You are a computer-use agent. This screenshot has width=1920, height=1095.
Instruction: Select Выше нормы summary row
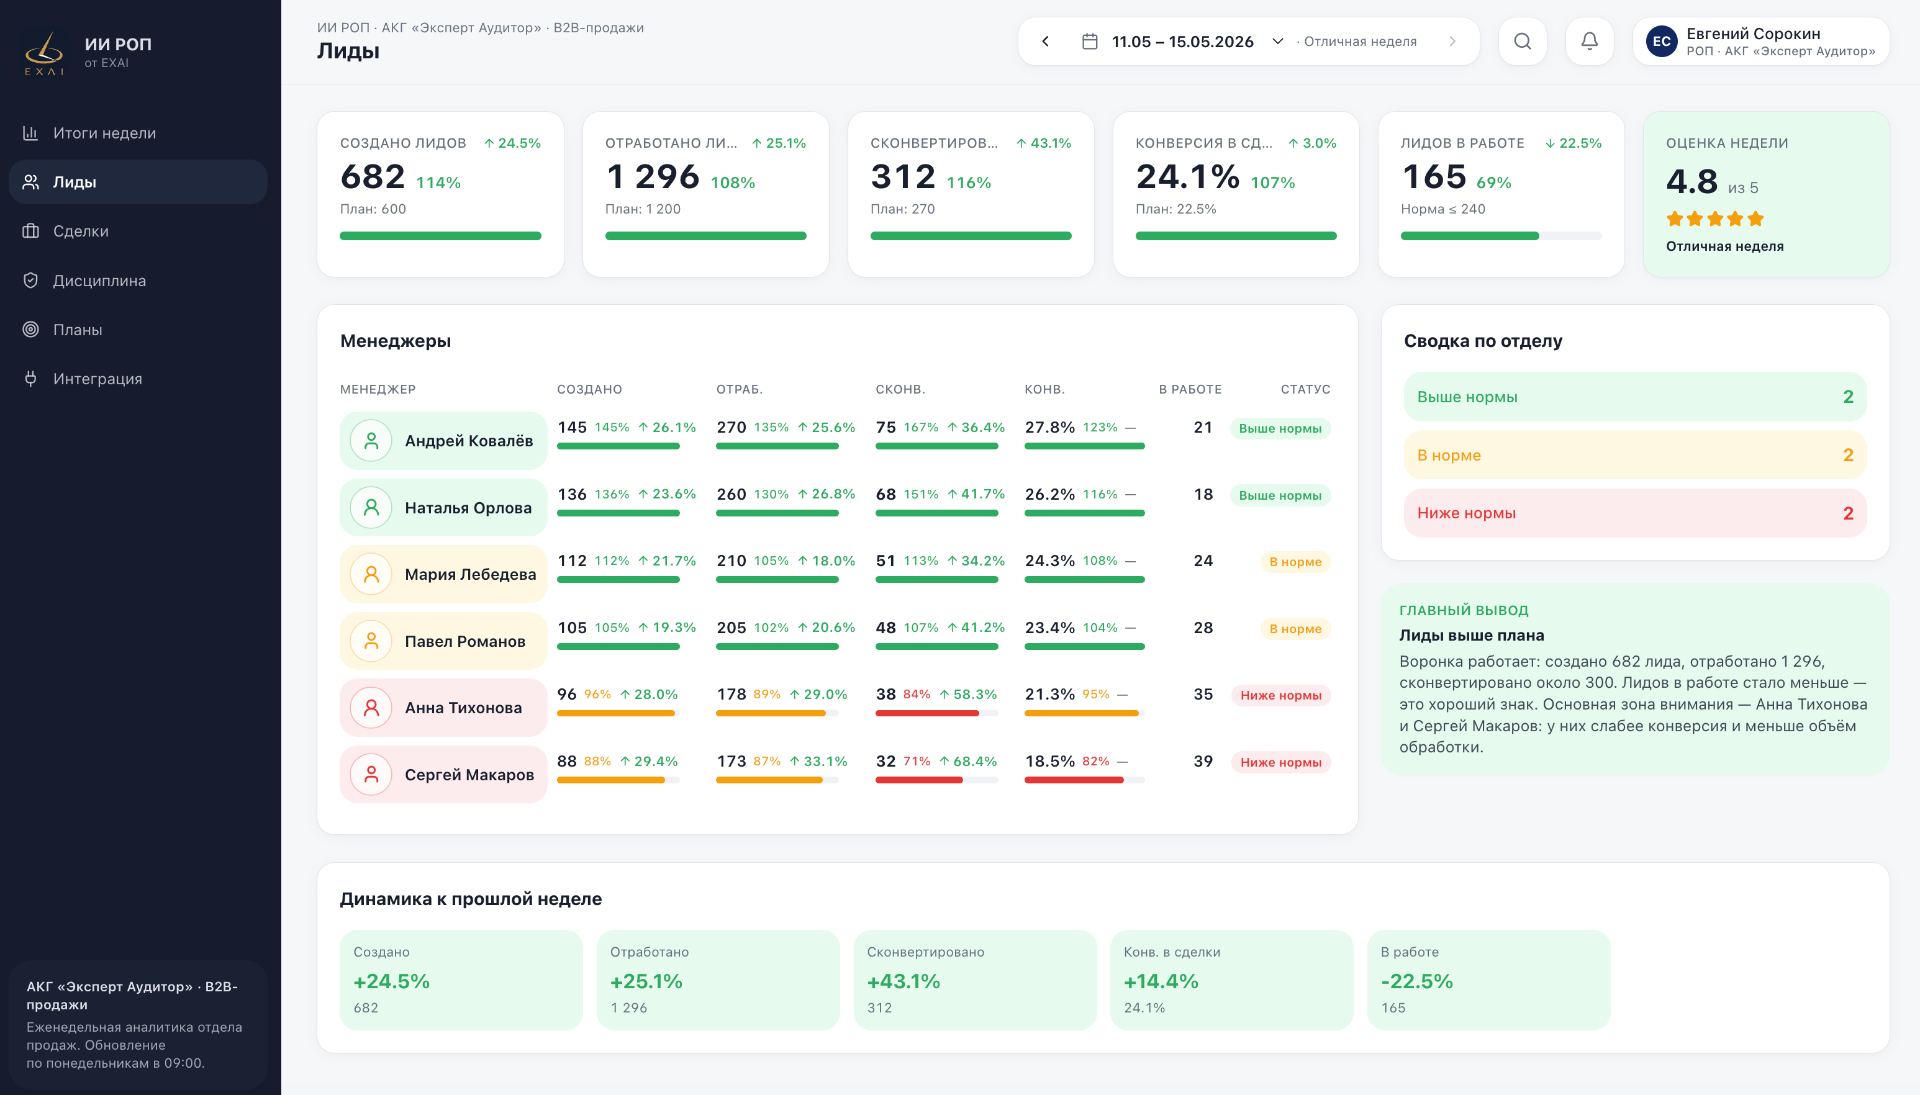1635,397
